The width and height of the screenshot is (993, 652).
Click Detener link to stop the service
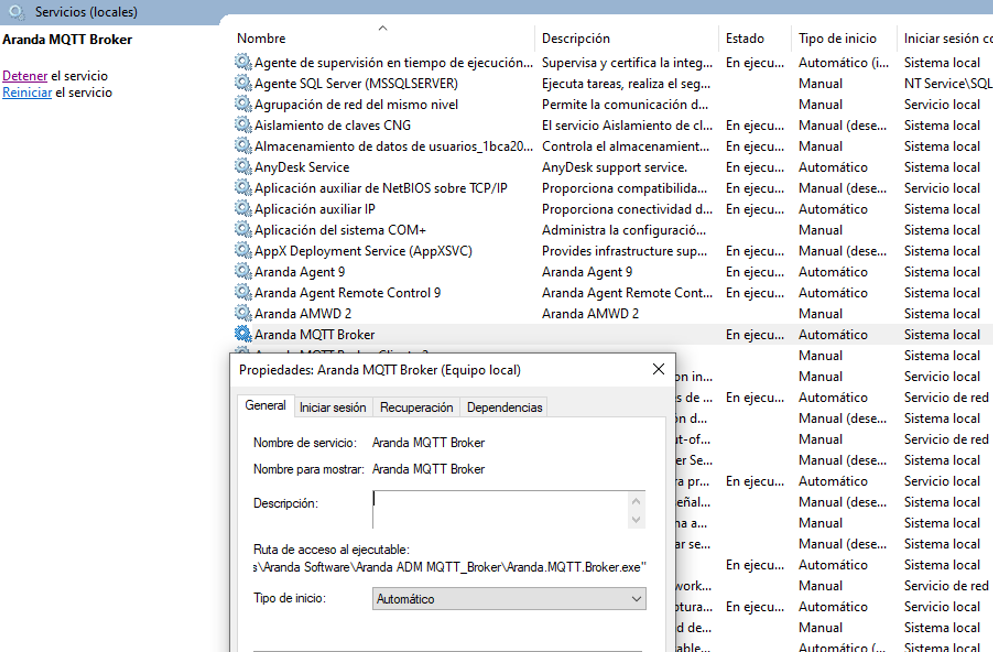click(25, 76)
